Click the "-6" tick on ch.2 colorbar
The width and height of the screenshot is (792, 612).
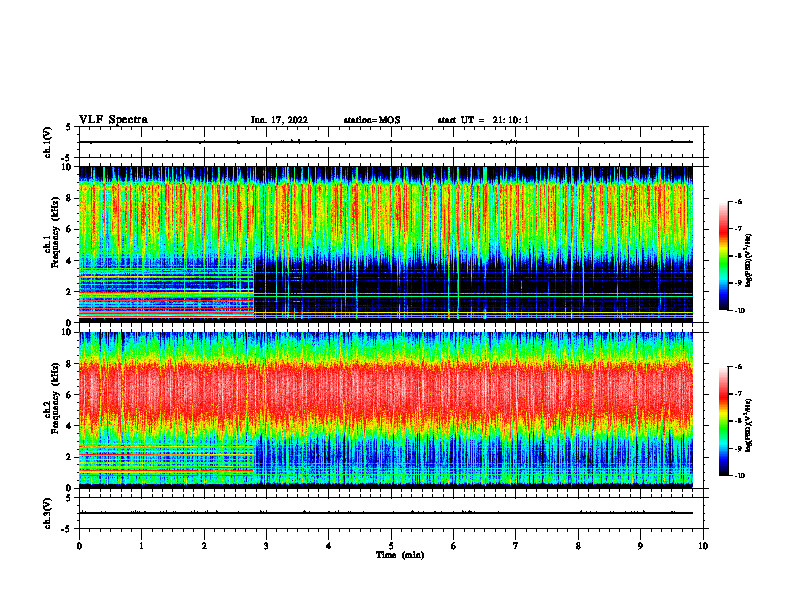[738, 367]
